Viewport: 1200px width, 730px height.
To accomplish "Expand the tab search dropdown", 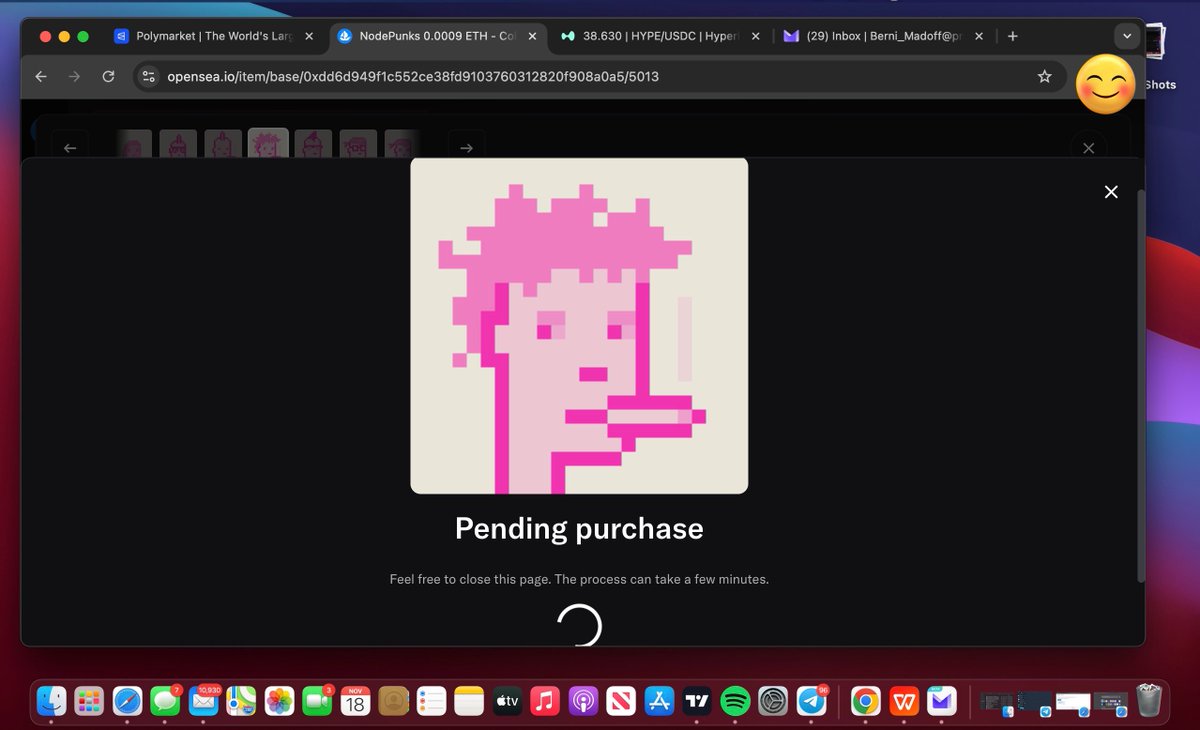I will [1127, 36].
